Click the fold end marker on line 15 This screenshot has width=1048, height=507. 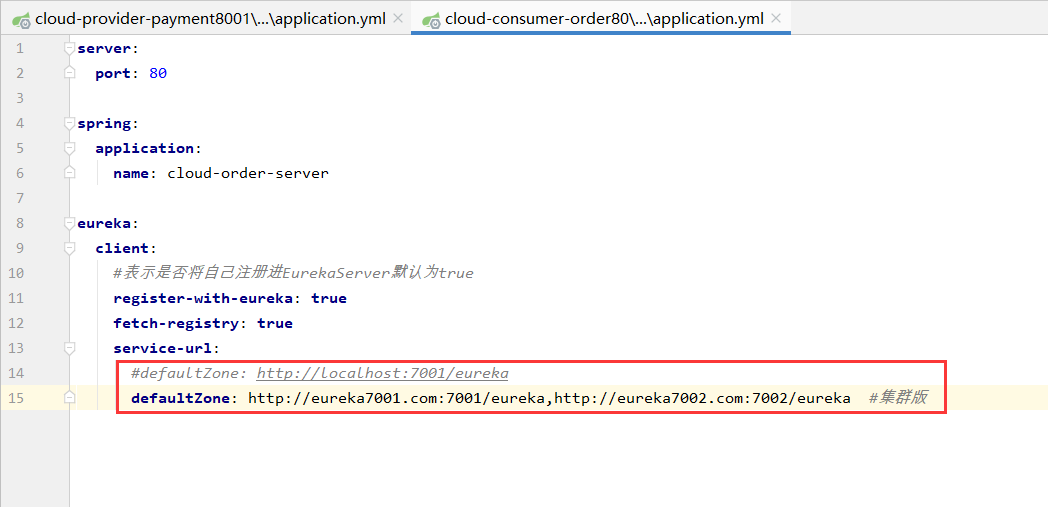(69, 398)
